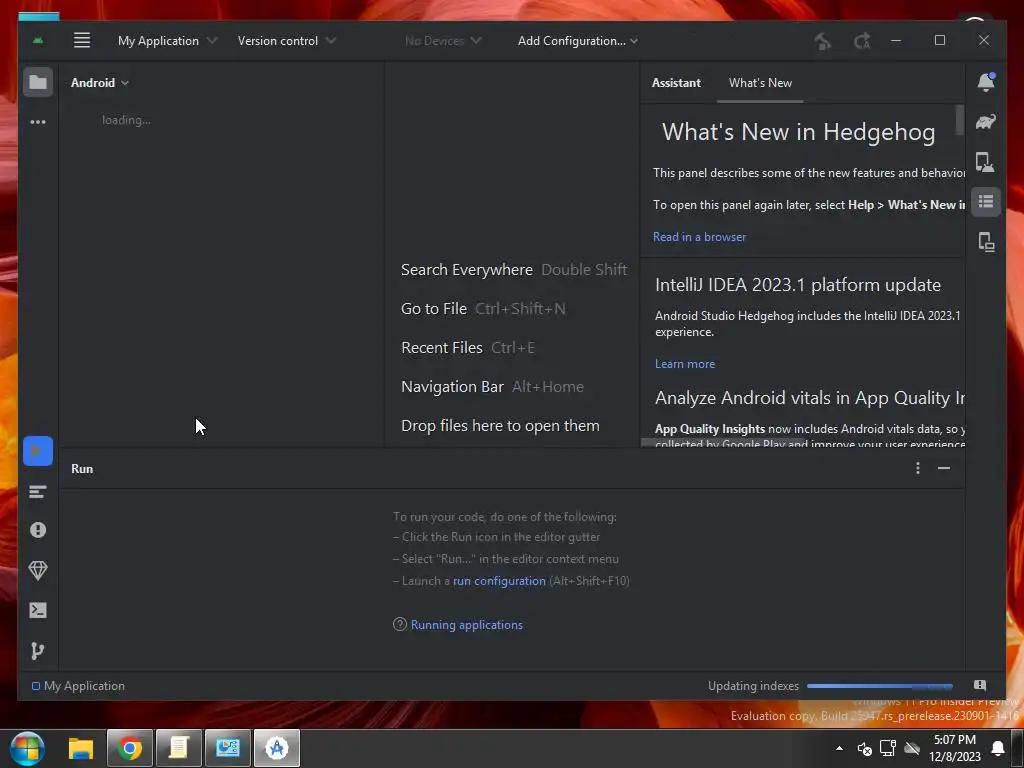Open App Quality Insights gem icon
1024x768 pixels.
point(38,571)
